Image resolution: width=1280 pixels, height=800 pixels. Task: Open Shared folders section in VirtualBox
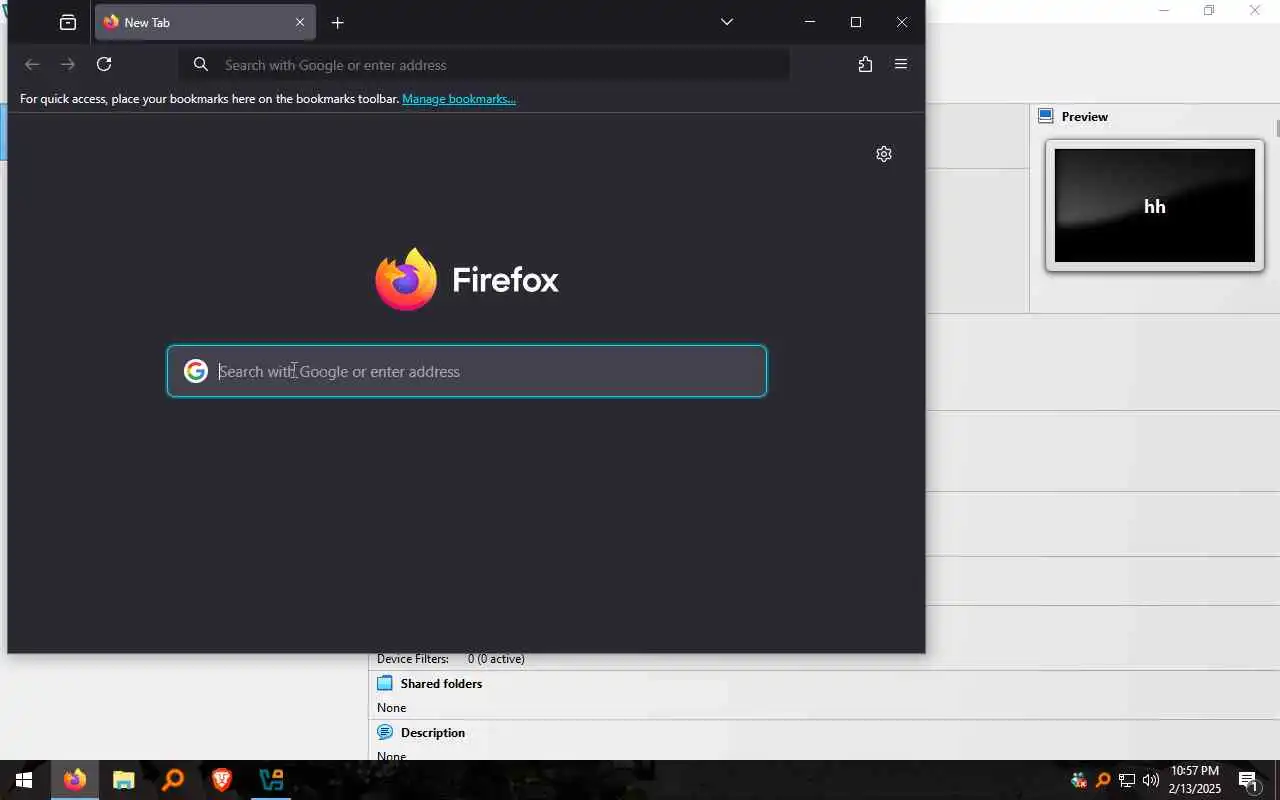pyautogui.click(x=441, y=684)
